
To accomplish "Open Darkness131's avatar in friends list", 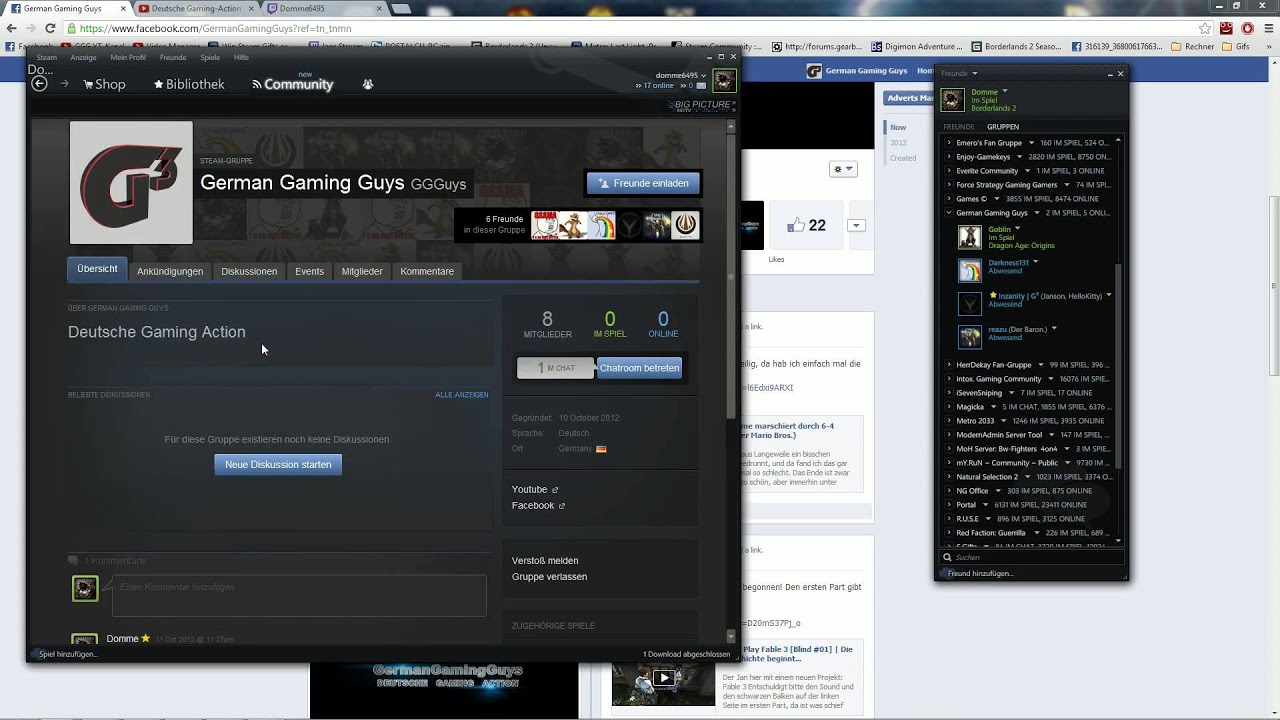I will coord(970,271).
